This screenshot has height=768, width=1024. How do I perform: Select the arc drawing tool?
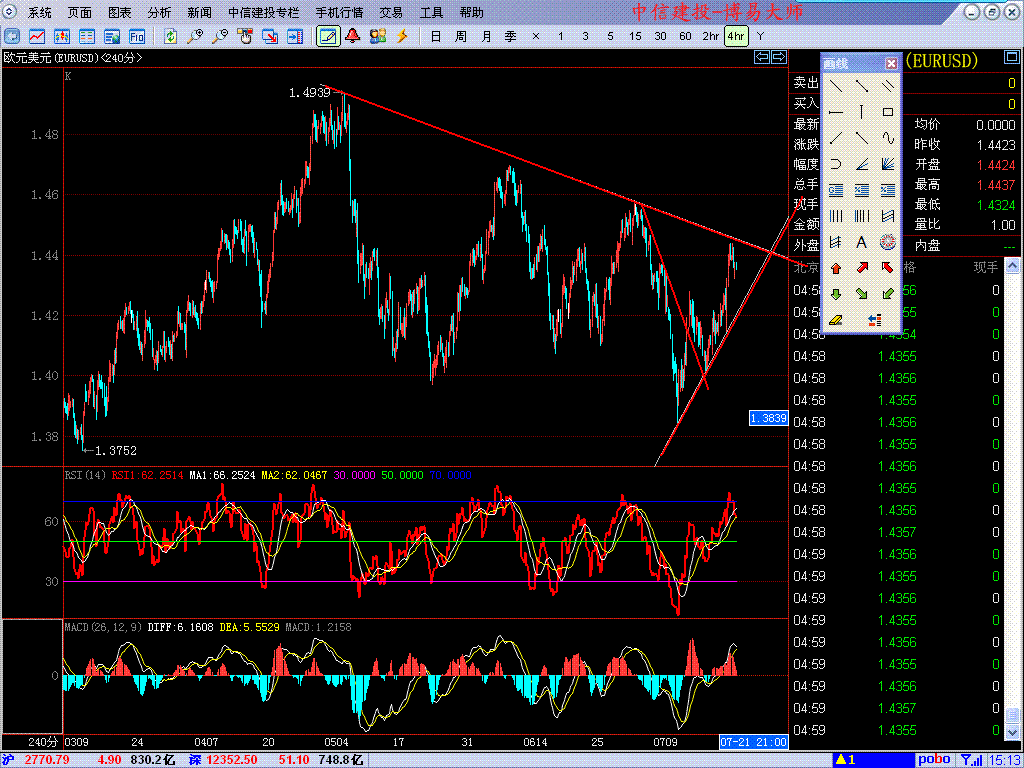[835, 164]
